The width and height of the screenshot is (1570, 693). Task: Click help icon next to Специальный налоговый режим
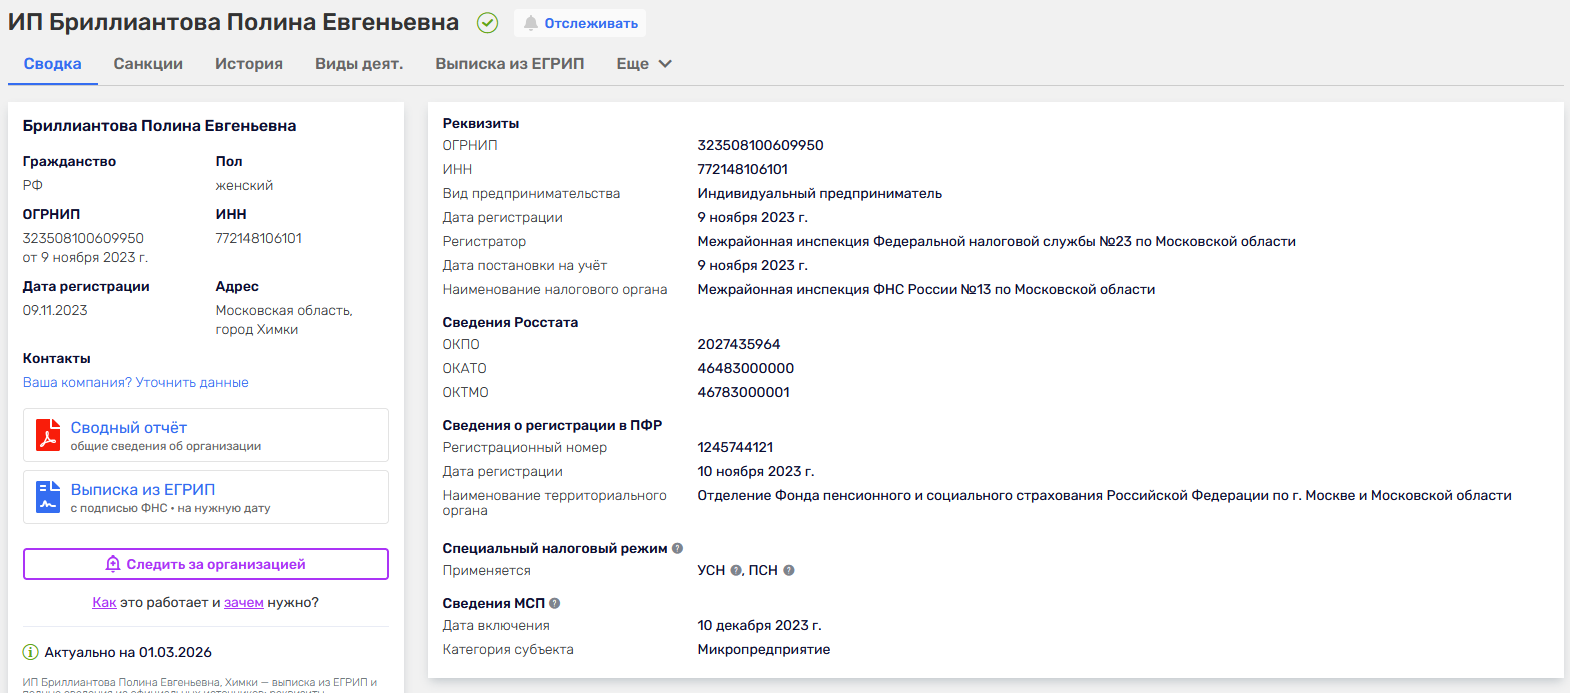click(x=677, y=548)
